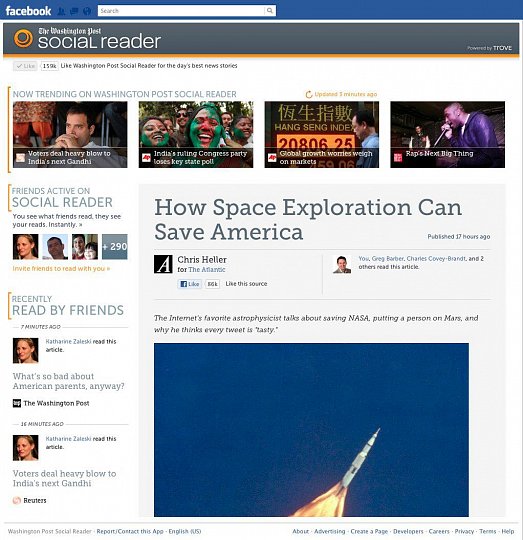Click the Facebook logo
Viewport: 523px width, 540px height.
(x=28, y=11)
